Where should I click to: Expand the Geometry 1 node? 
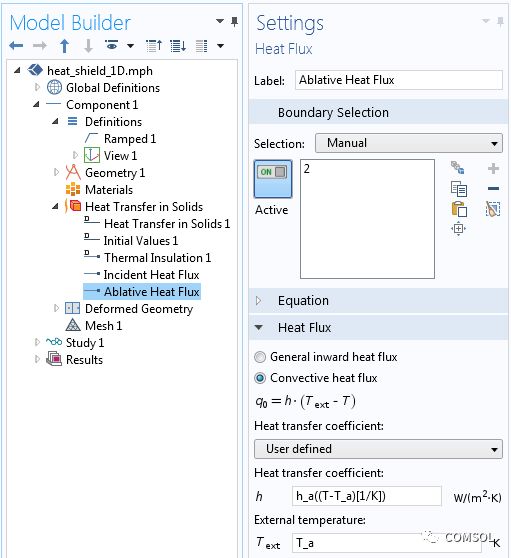56,172
